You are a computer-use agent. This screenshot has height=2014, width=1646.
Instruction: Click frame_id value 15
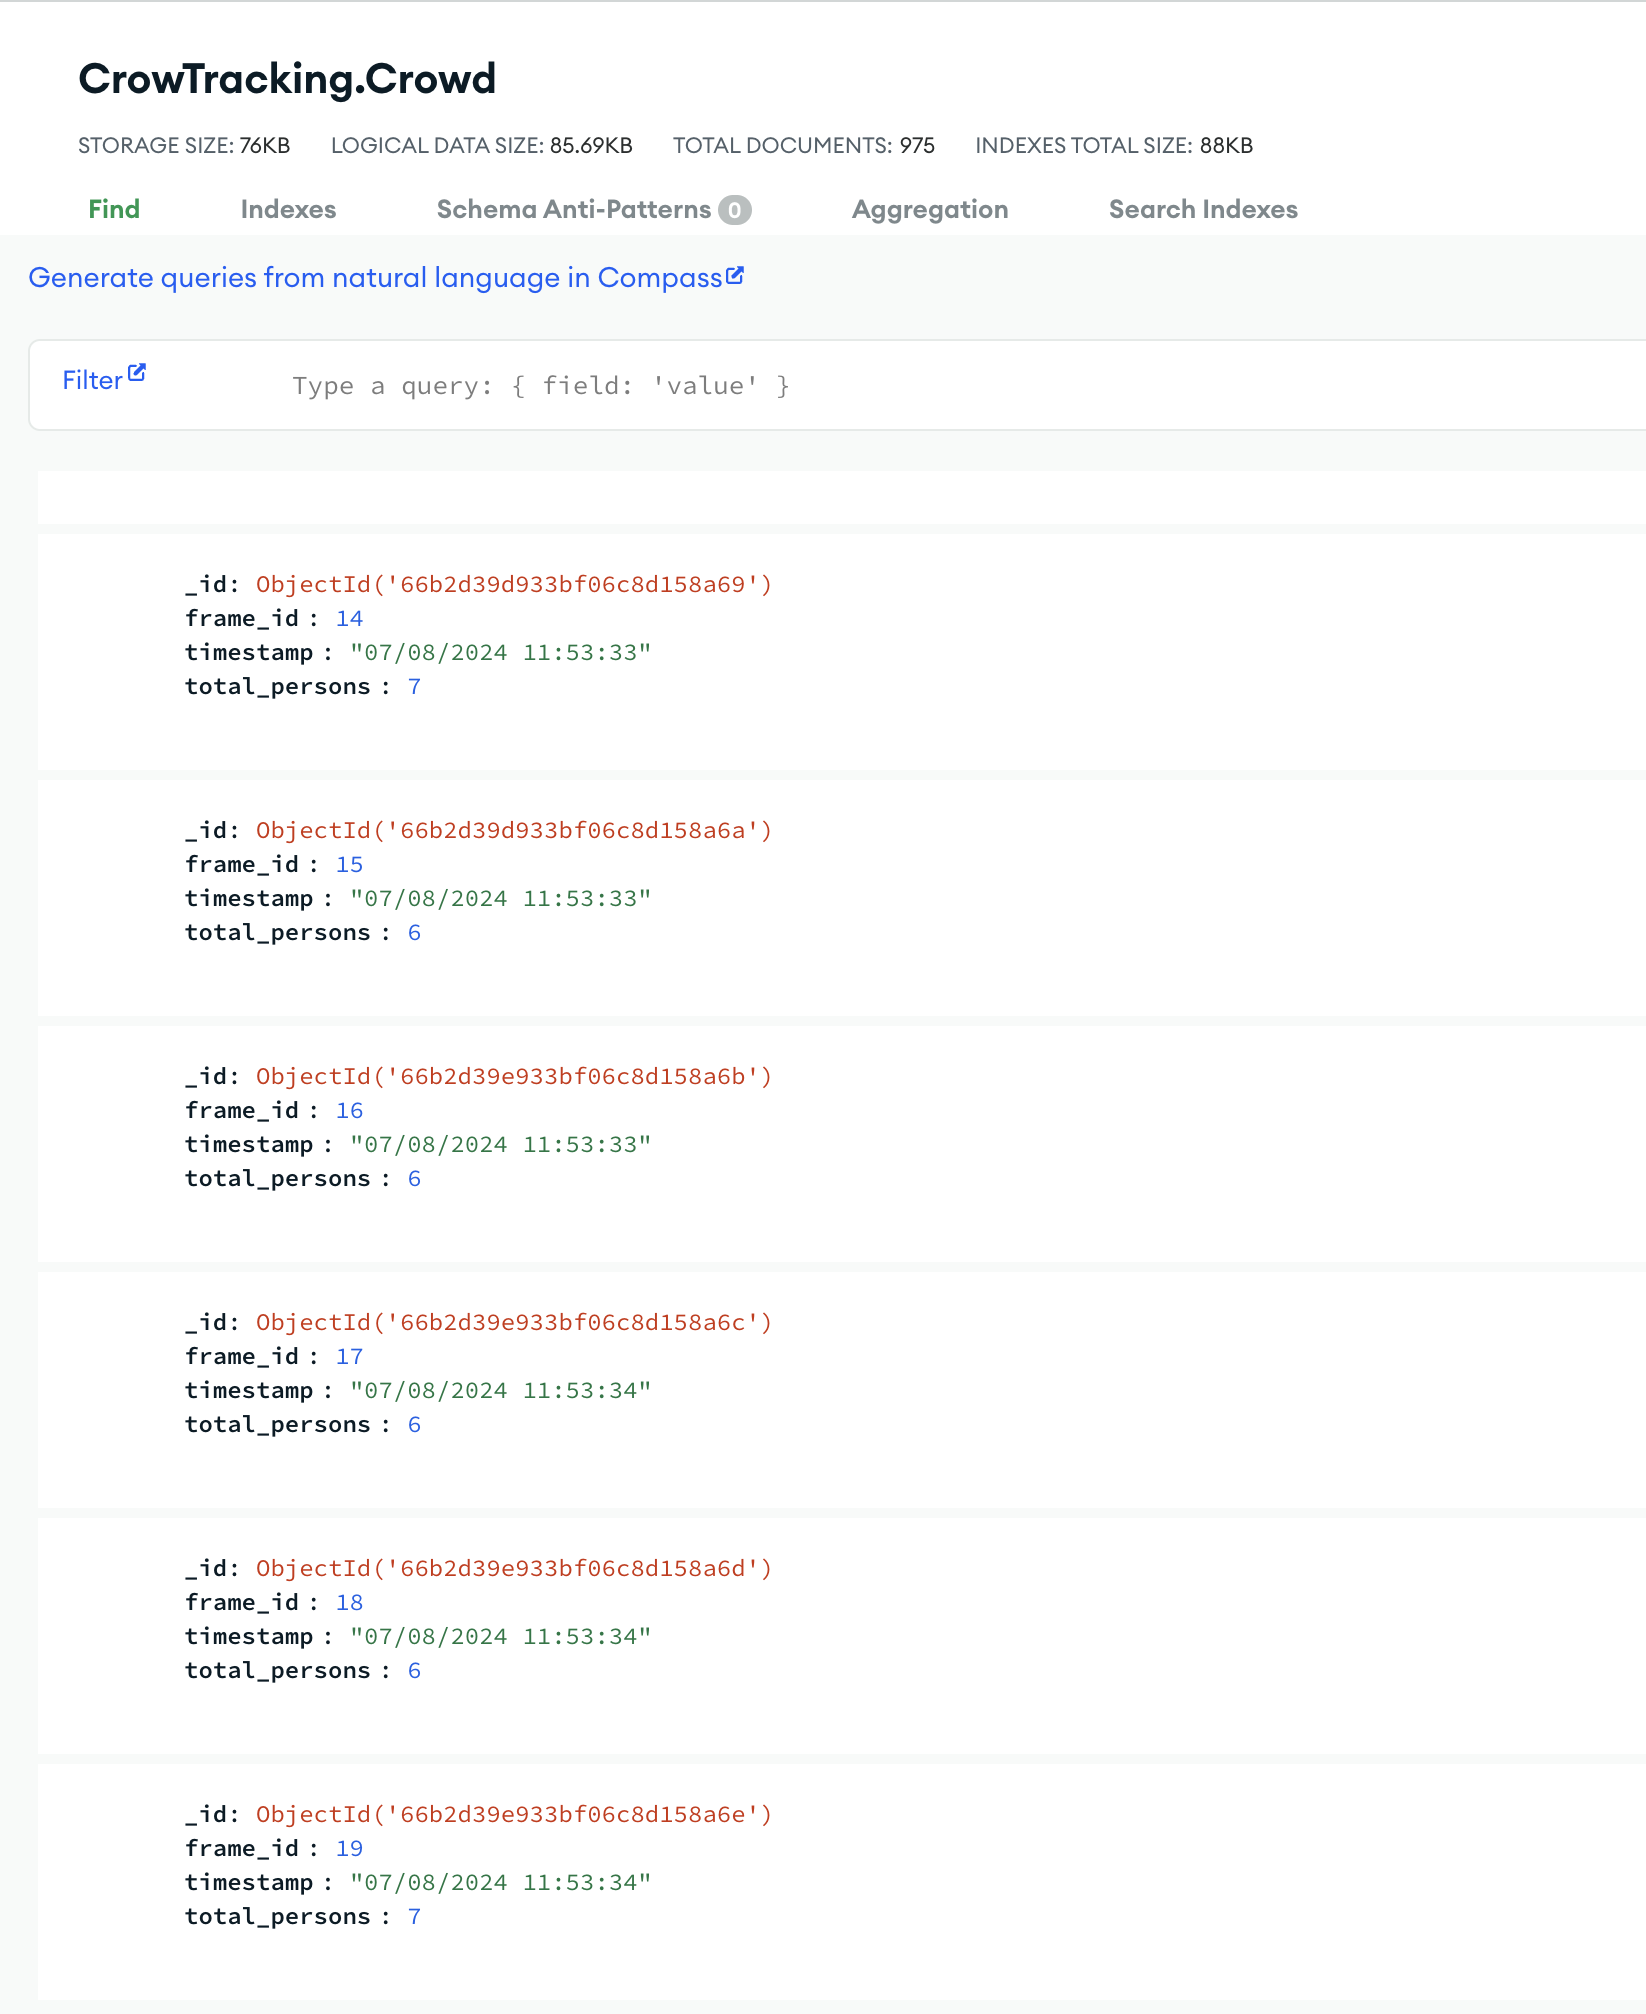point(349,864)
